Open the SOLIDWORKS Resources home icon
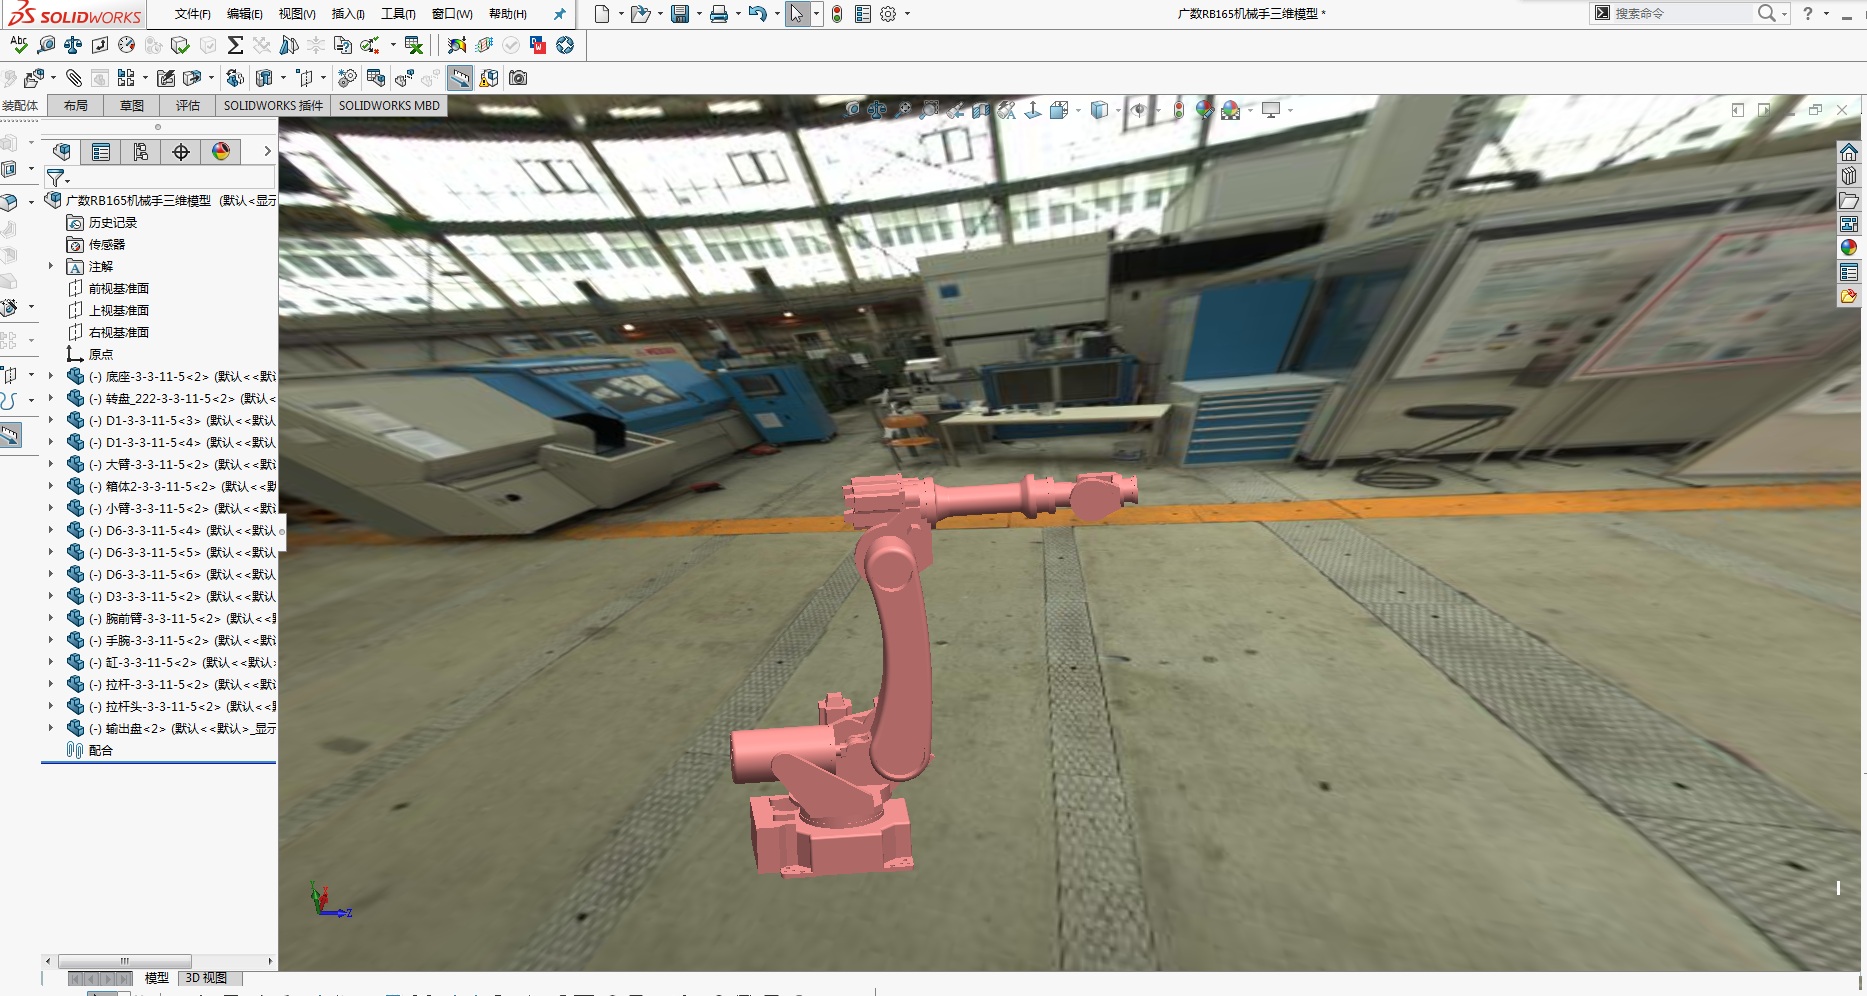The height and width of the screenshot is (996, 1867). [x=1849, y=152]
